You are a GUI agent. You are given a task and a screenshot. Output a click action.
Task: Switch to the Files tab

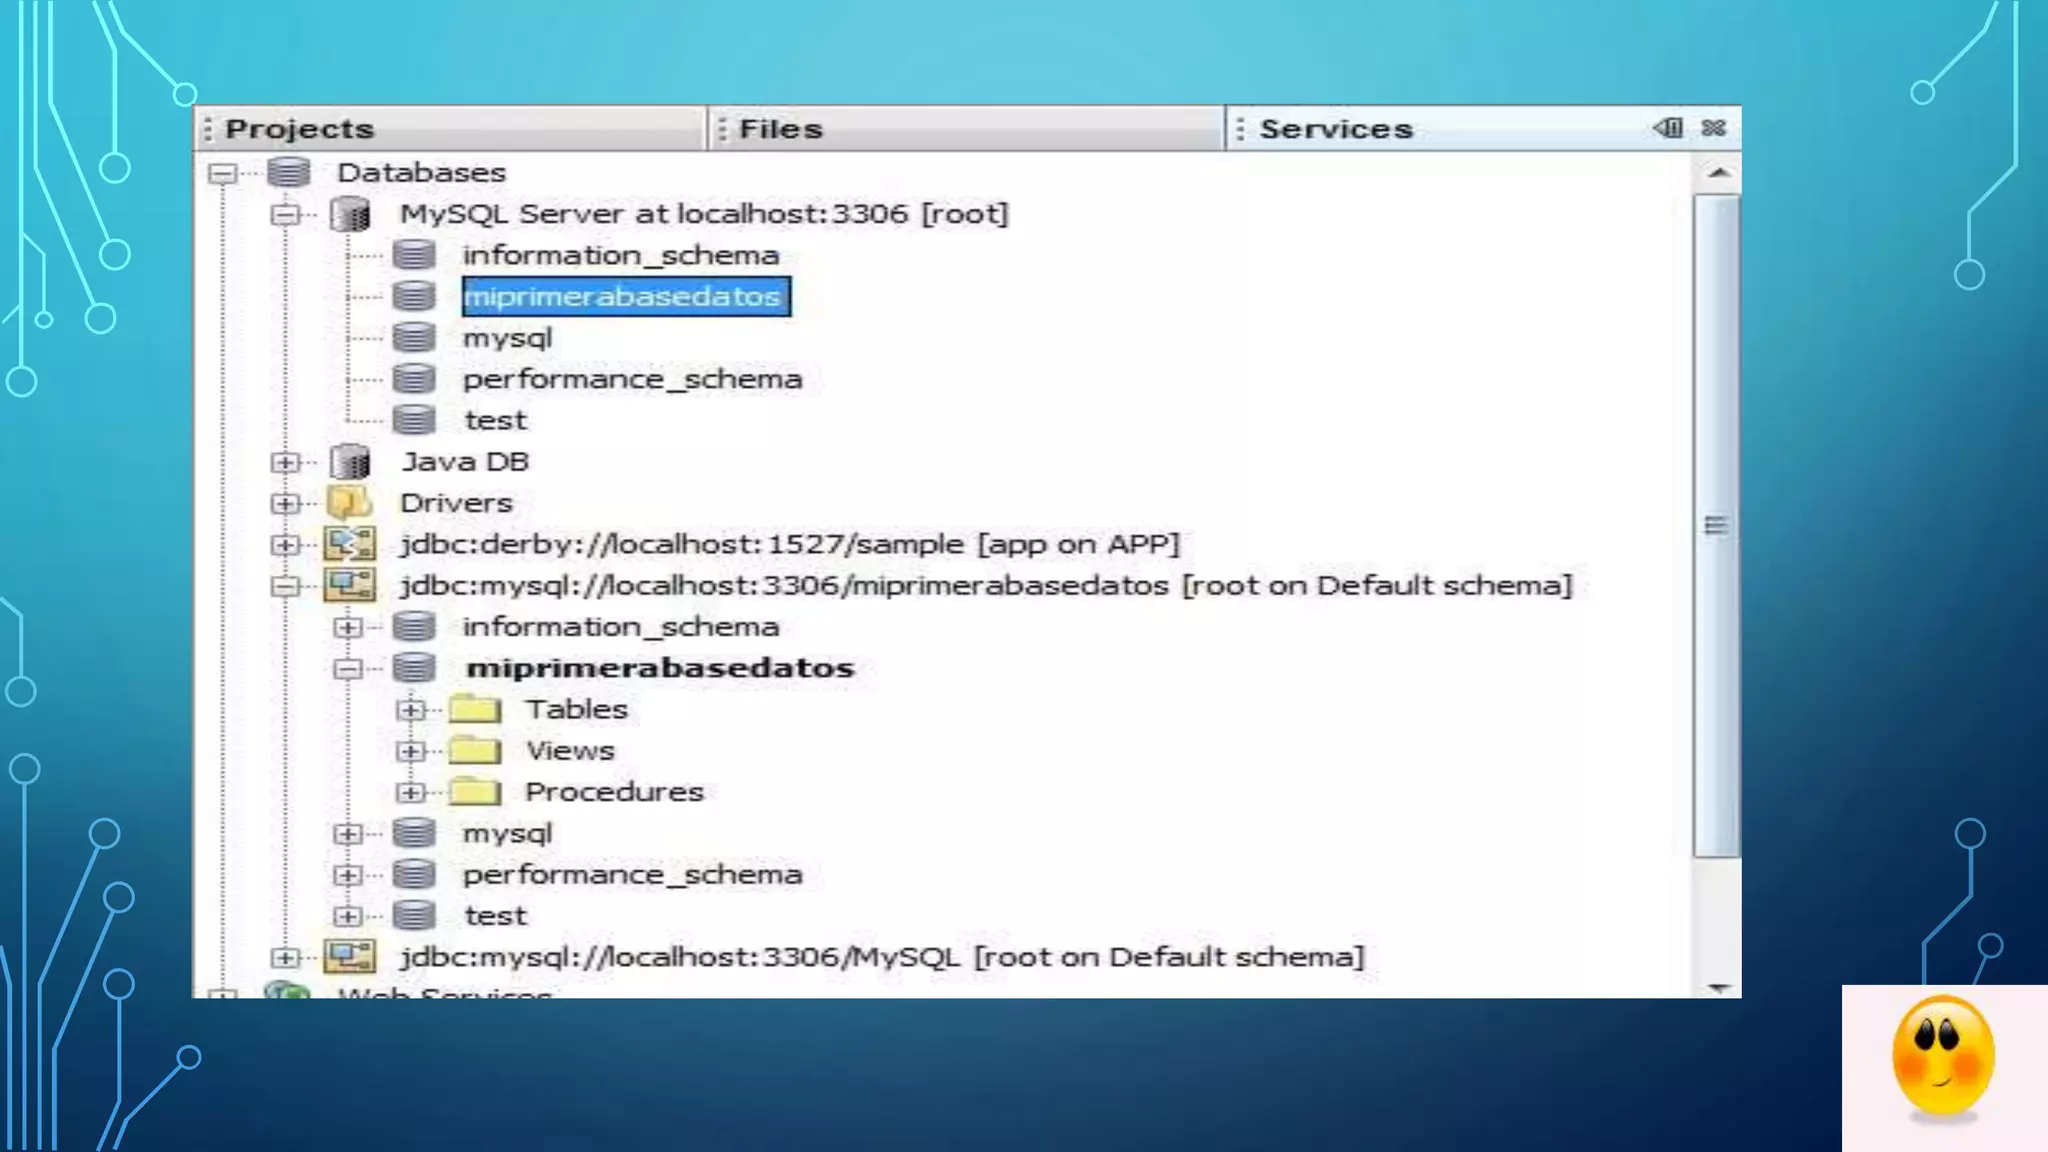coord(780,129)
